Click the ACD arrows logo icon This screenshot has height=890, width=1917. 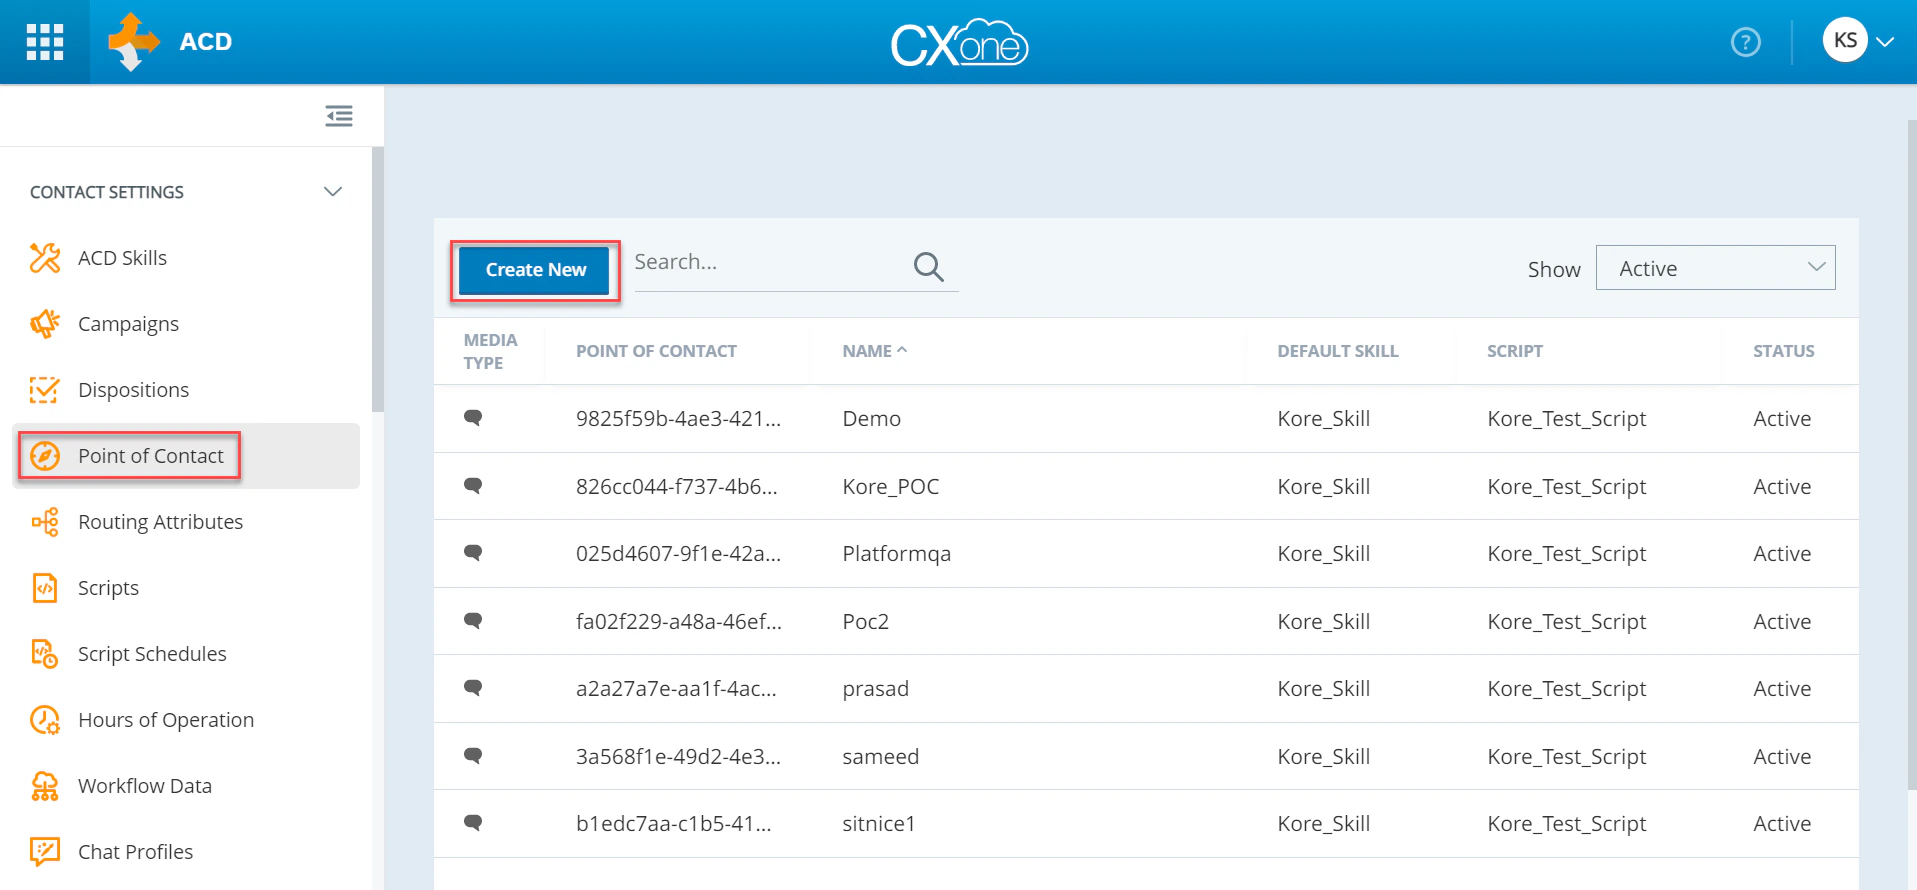133,42
